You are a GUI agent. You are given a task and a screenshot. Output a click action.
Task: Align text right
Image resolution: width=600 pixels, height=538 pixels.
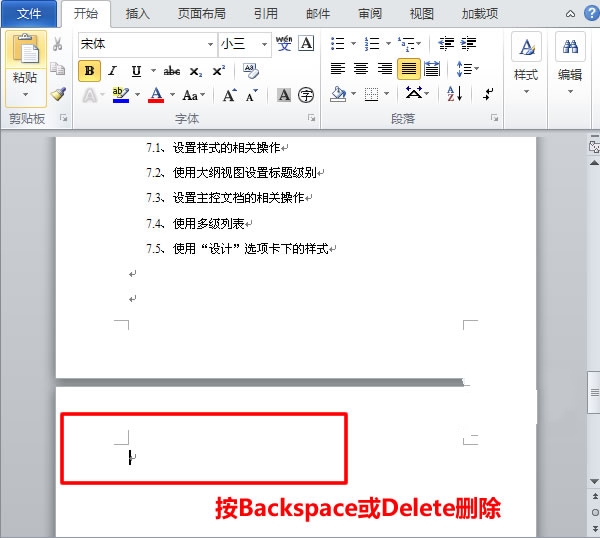click(385, 69)
